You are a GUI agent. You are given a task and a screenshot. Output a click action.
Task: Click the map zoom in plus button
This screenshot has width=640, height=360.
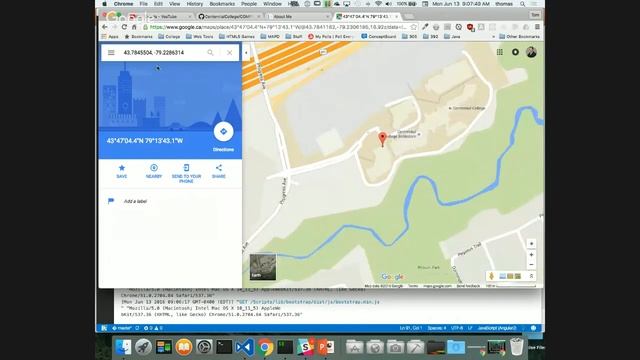tap(531, 255)
